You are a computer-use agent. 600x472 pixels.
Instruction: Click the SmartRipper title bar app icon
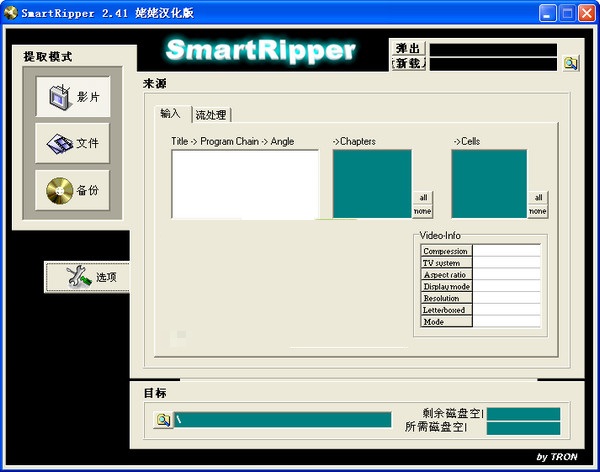coord(12,12)
